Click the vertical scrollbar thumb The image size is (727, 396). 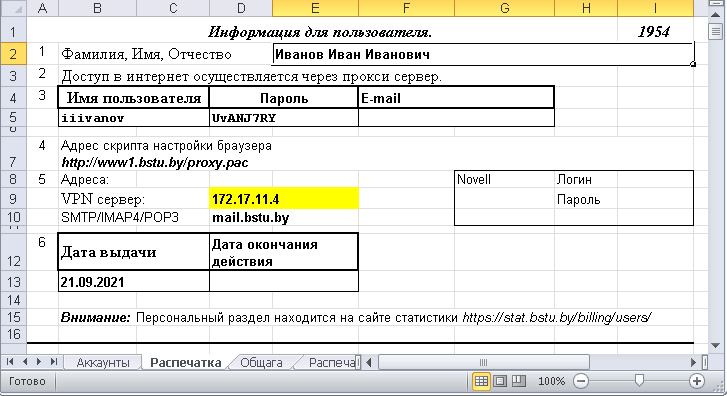pyautogui.click(x=715, y=32)
